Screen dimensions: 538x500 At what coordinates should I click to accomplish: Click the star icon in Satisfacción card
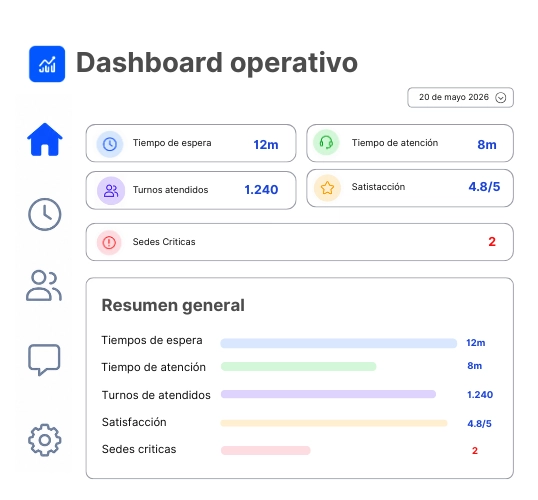pyautogui.click(x=327, y=188)
